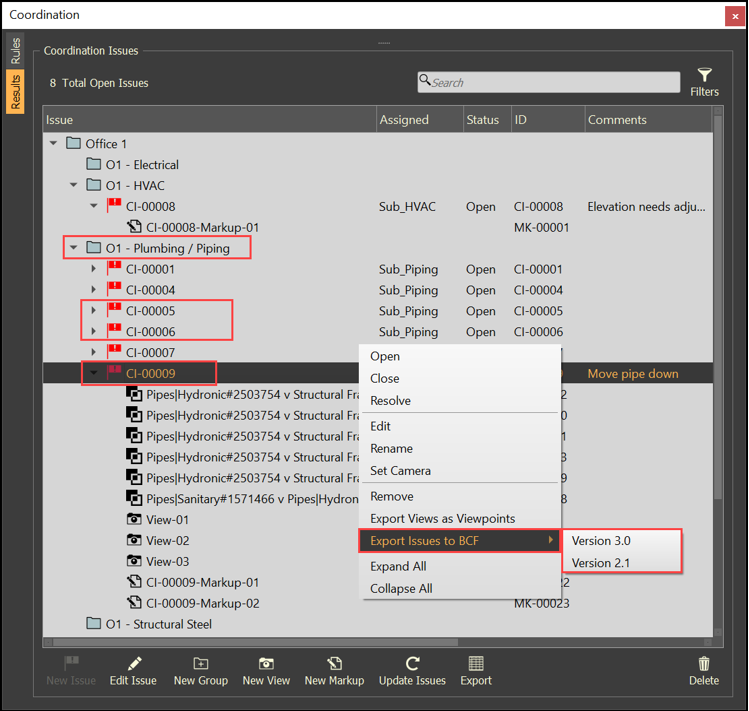Choose Remove in the context menu
Image resolution: width=749 pixels, height=711 pixels.
(x=460, y=496)
